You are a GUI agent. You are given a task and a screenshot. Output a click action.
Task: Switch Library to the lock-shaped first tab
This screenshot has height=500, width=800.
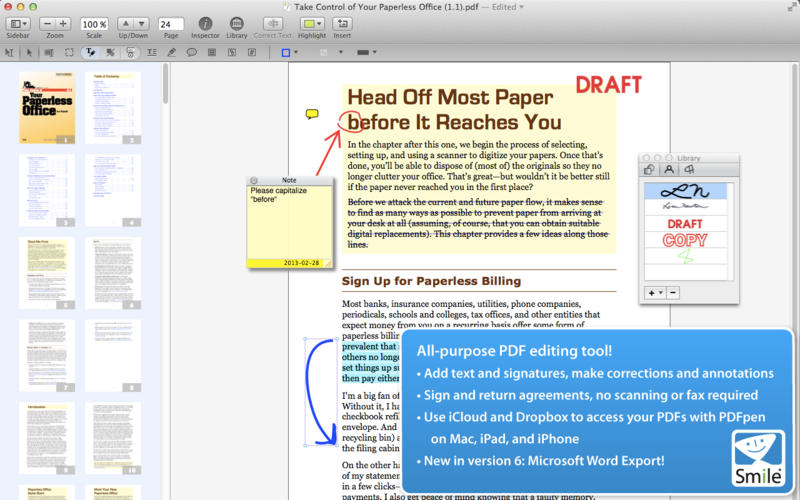(650, 170)
